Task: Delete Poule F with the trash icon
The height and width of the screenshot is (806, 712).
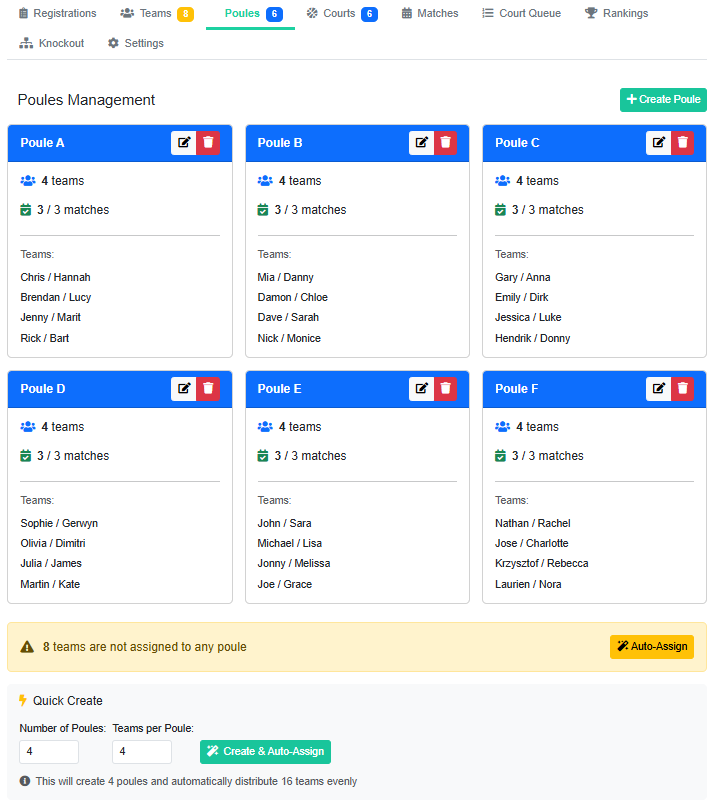Action: 682,389
